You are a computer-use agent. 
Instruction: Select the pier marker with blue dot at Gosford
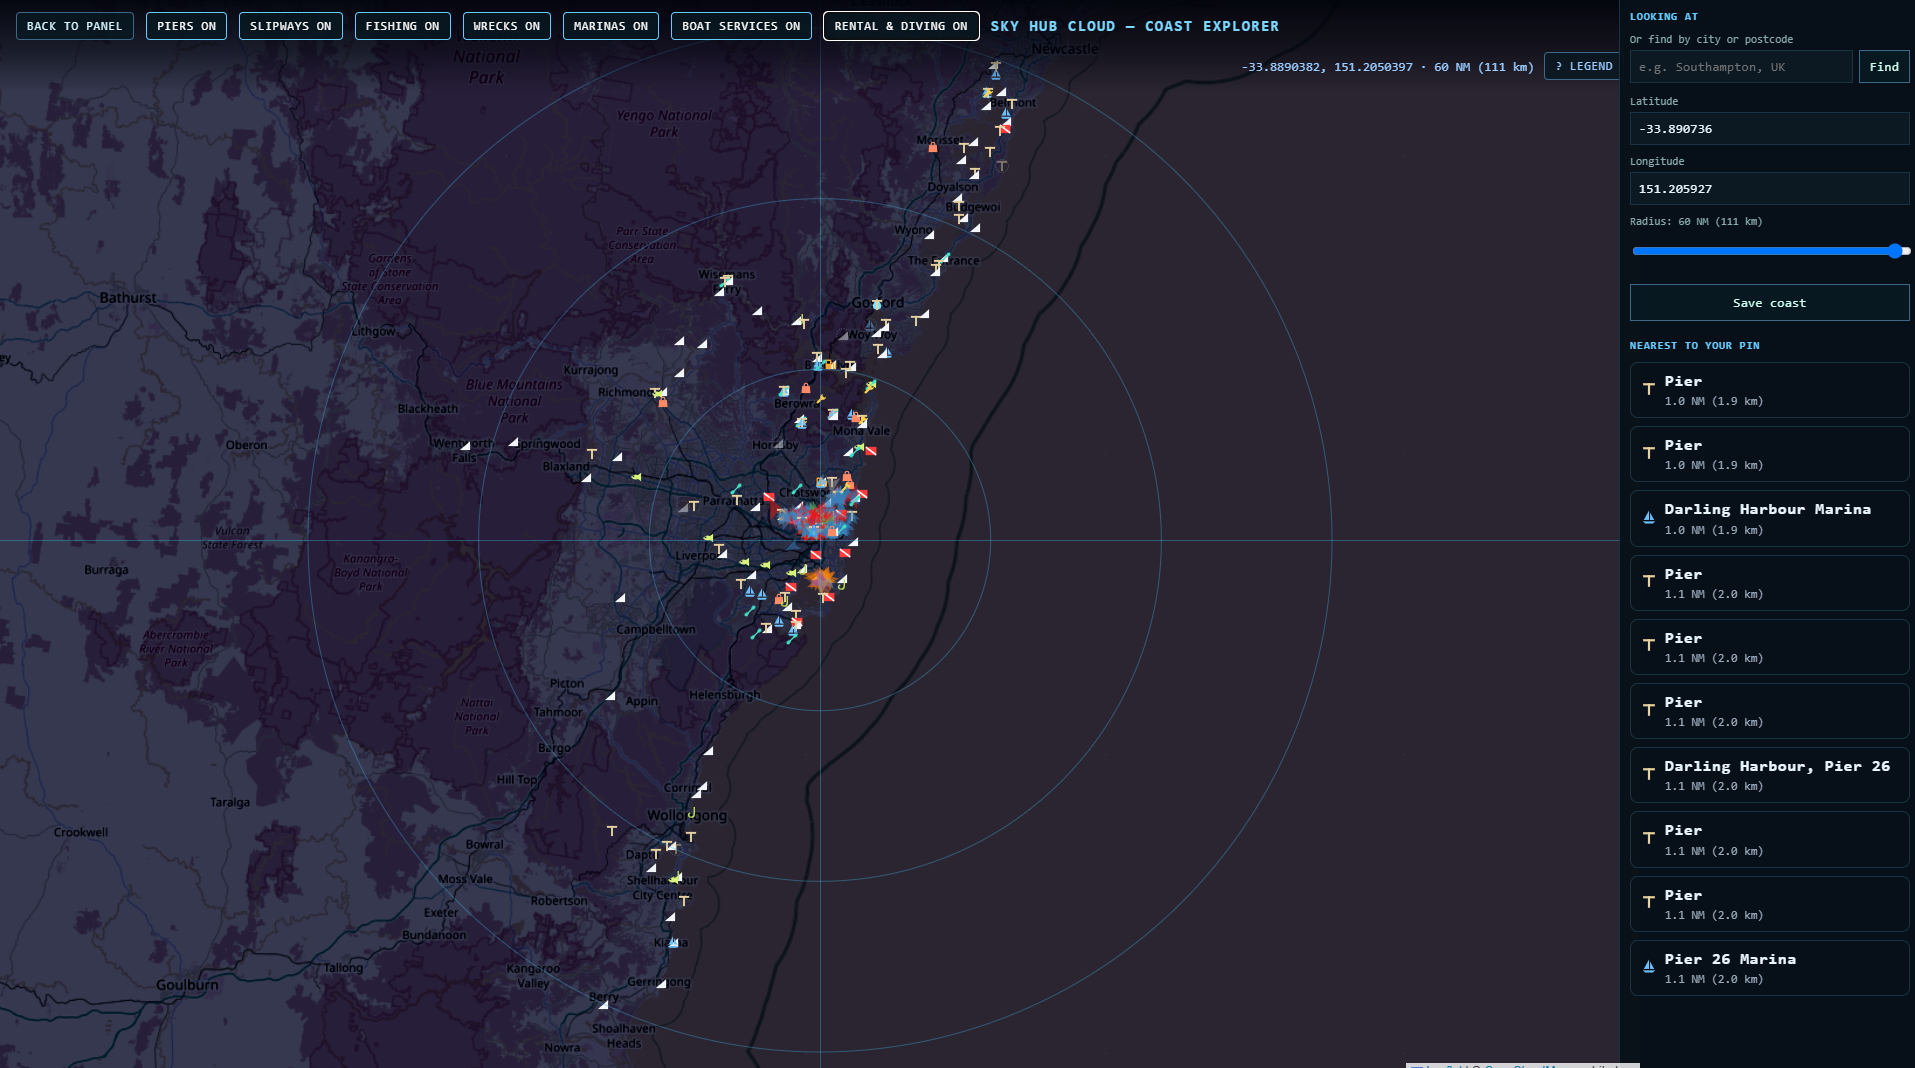[x=876, y=304]
